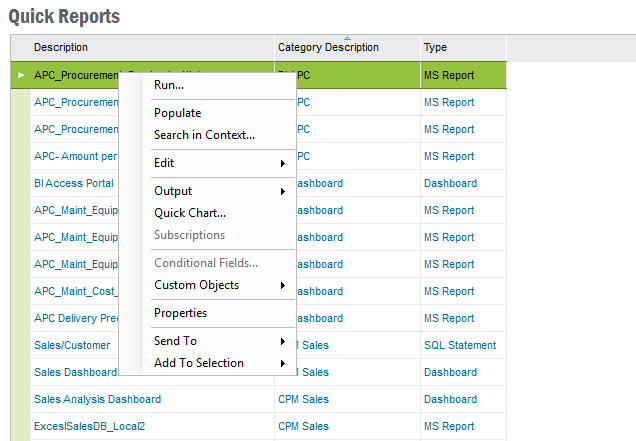Image resolution: width=636 pixels, height=441 pixels.
Task: Open the ExcelSalesDB_Local2 report
Action: point(89,426)
